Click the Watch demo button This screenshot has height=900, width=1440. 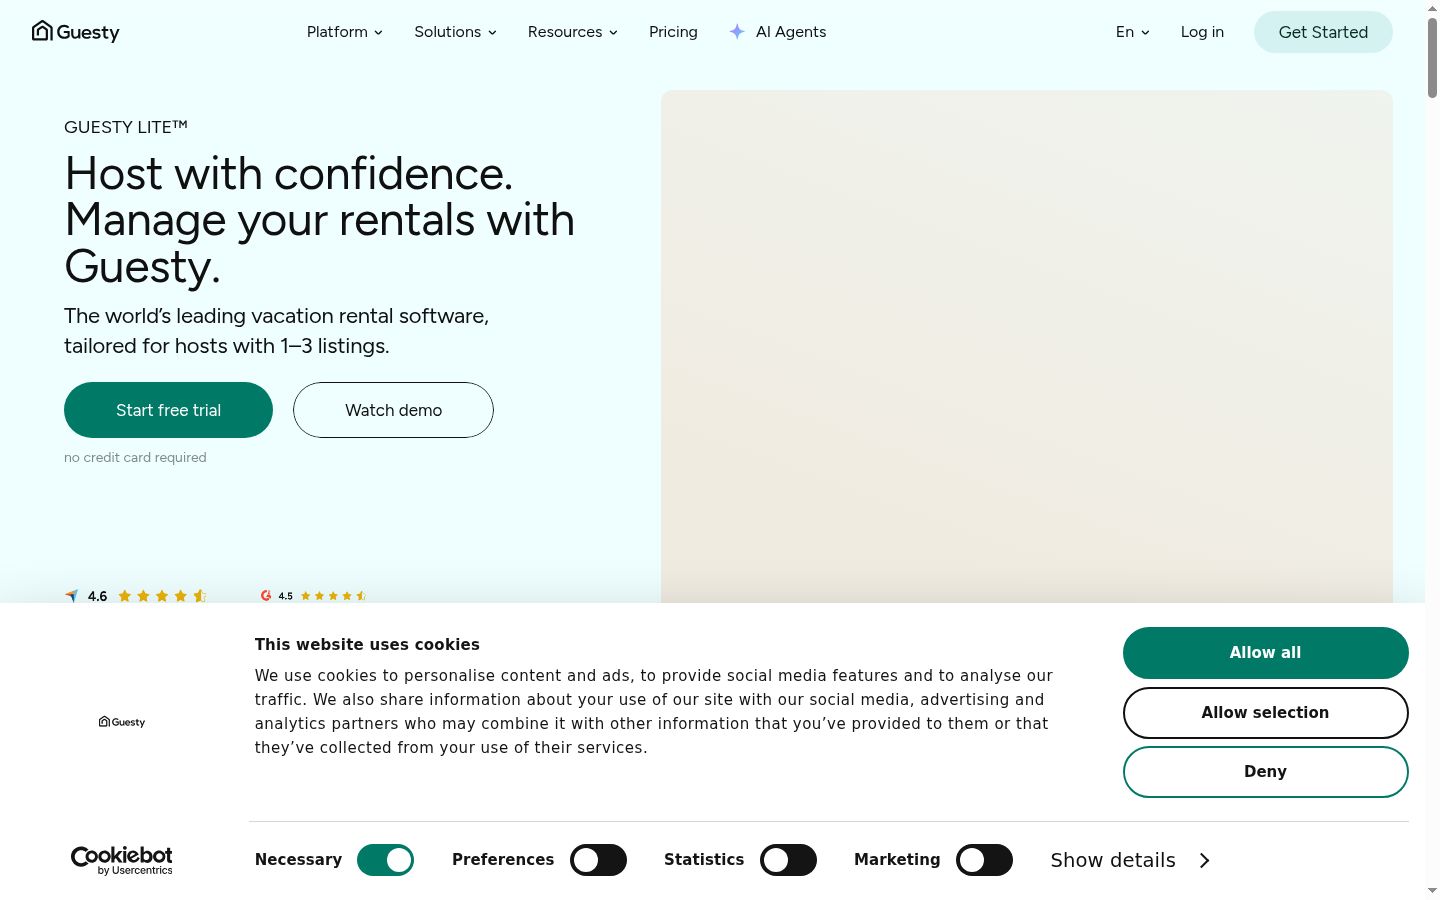coord(393,410)
